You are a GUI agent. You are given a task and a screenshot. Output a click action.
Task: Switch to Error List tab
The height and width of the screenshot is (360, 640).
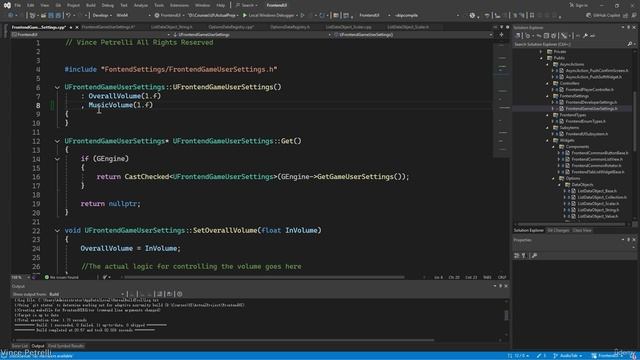click(20, 346)
